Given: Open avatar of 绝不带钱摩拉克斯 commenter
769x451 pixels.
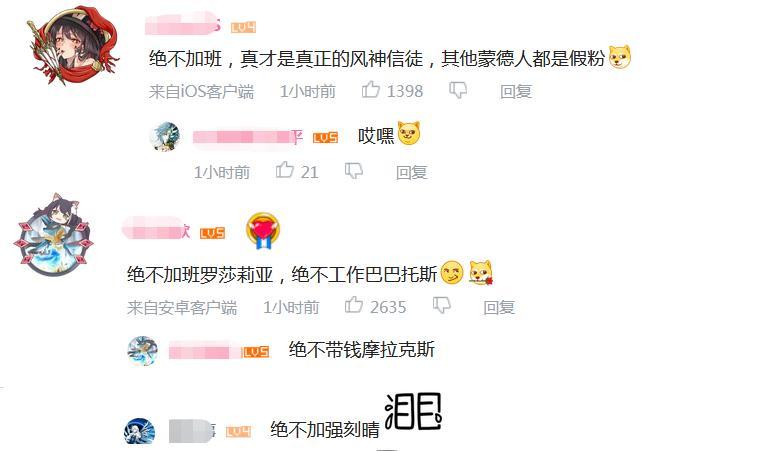Looking at the screenshot, I should (x=143, y=351).
